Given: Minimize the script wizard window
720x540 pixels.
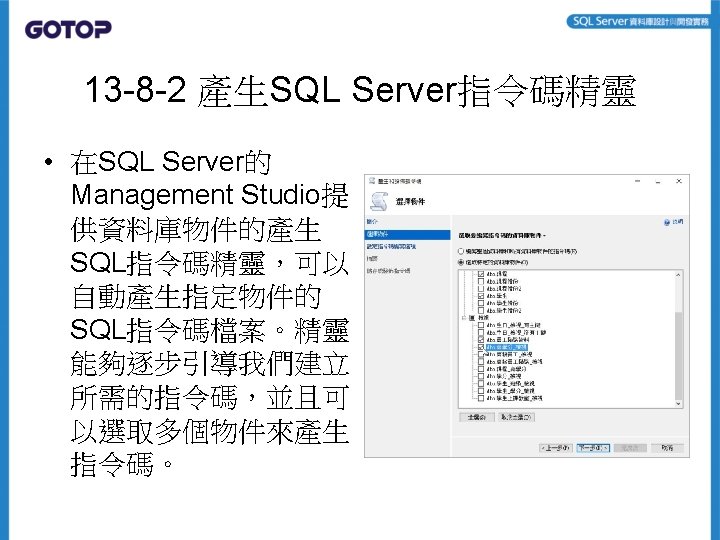Looking at the screenshot, I should click(637, 181).
